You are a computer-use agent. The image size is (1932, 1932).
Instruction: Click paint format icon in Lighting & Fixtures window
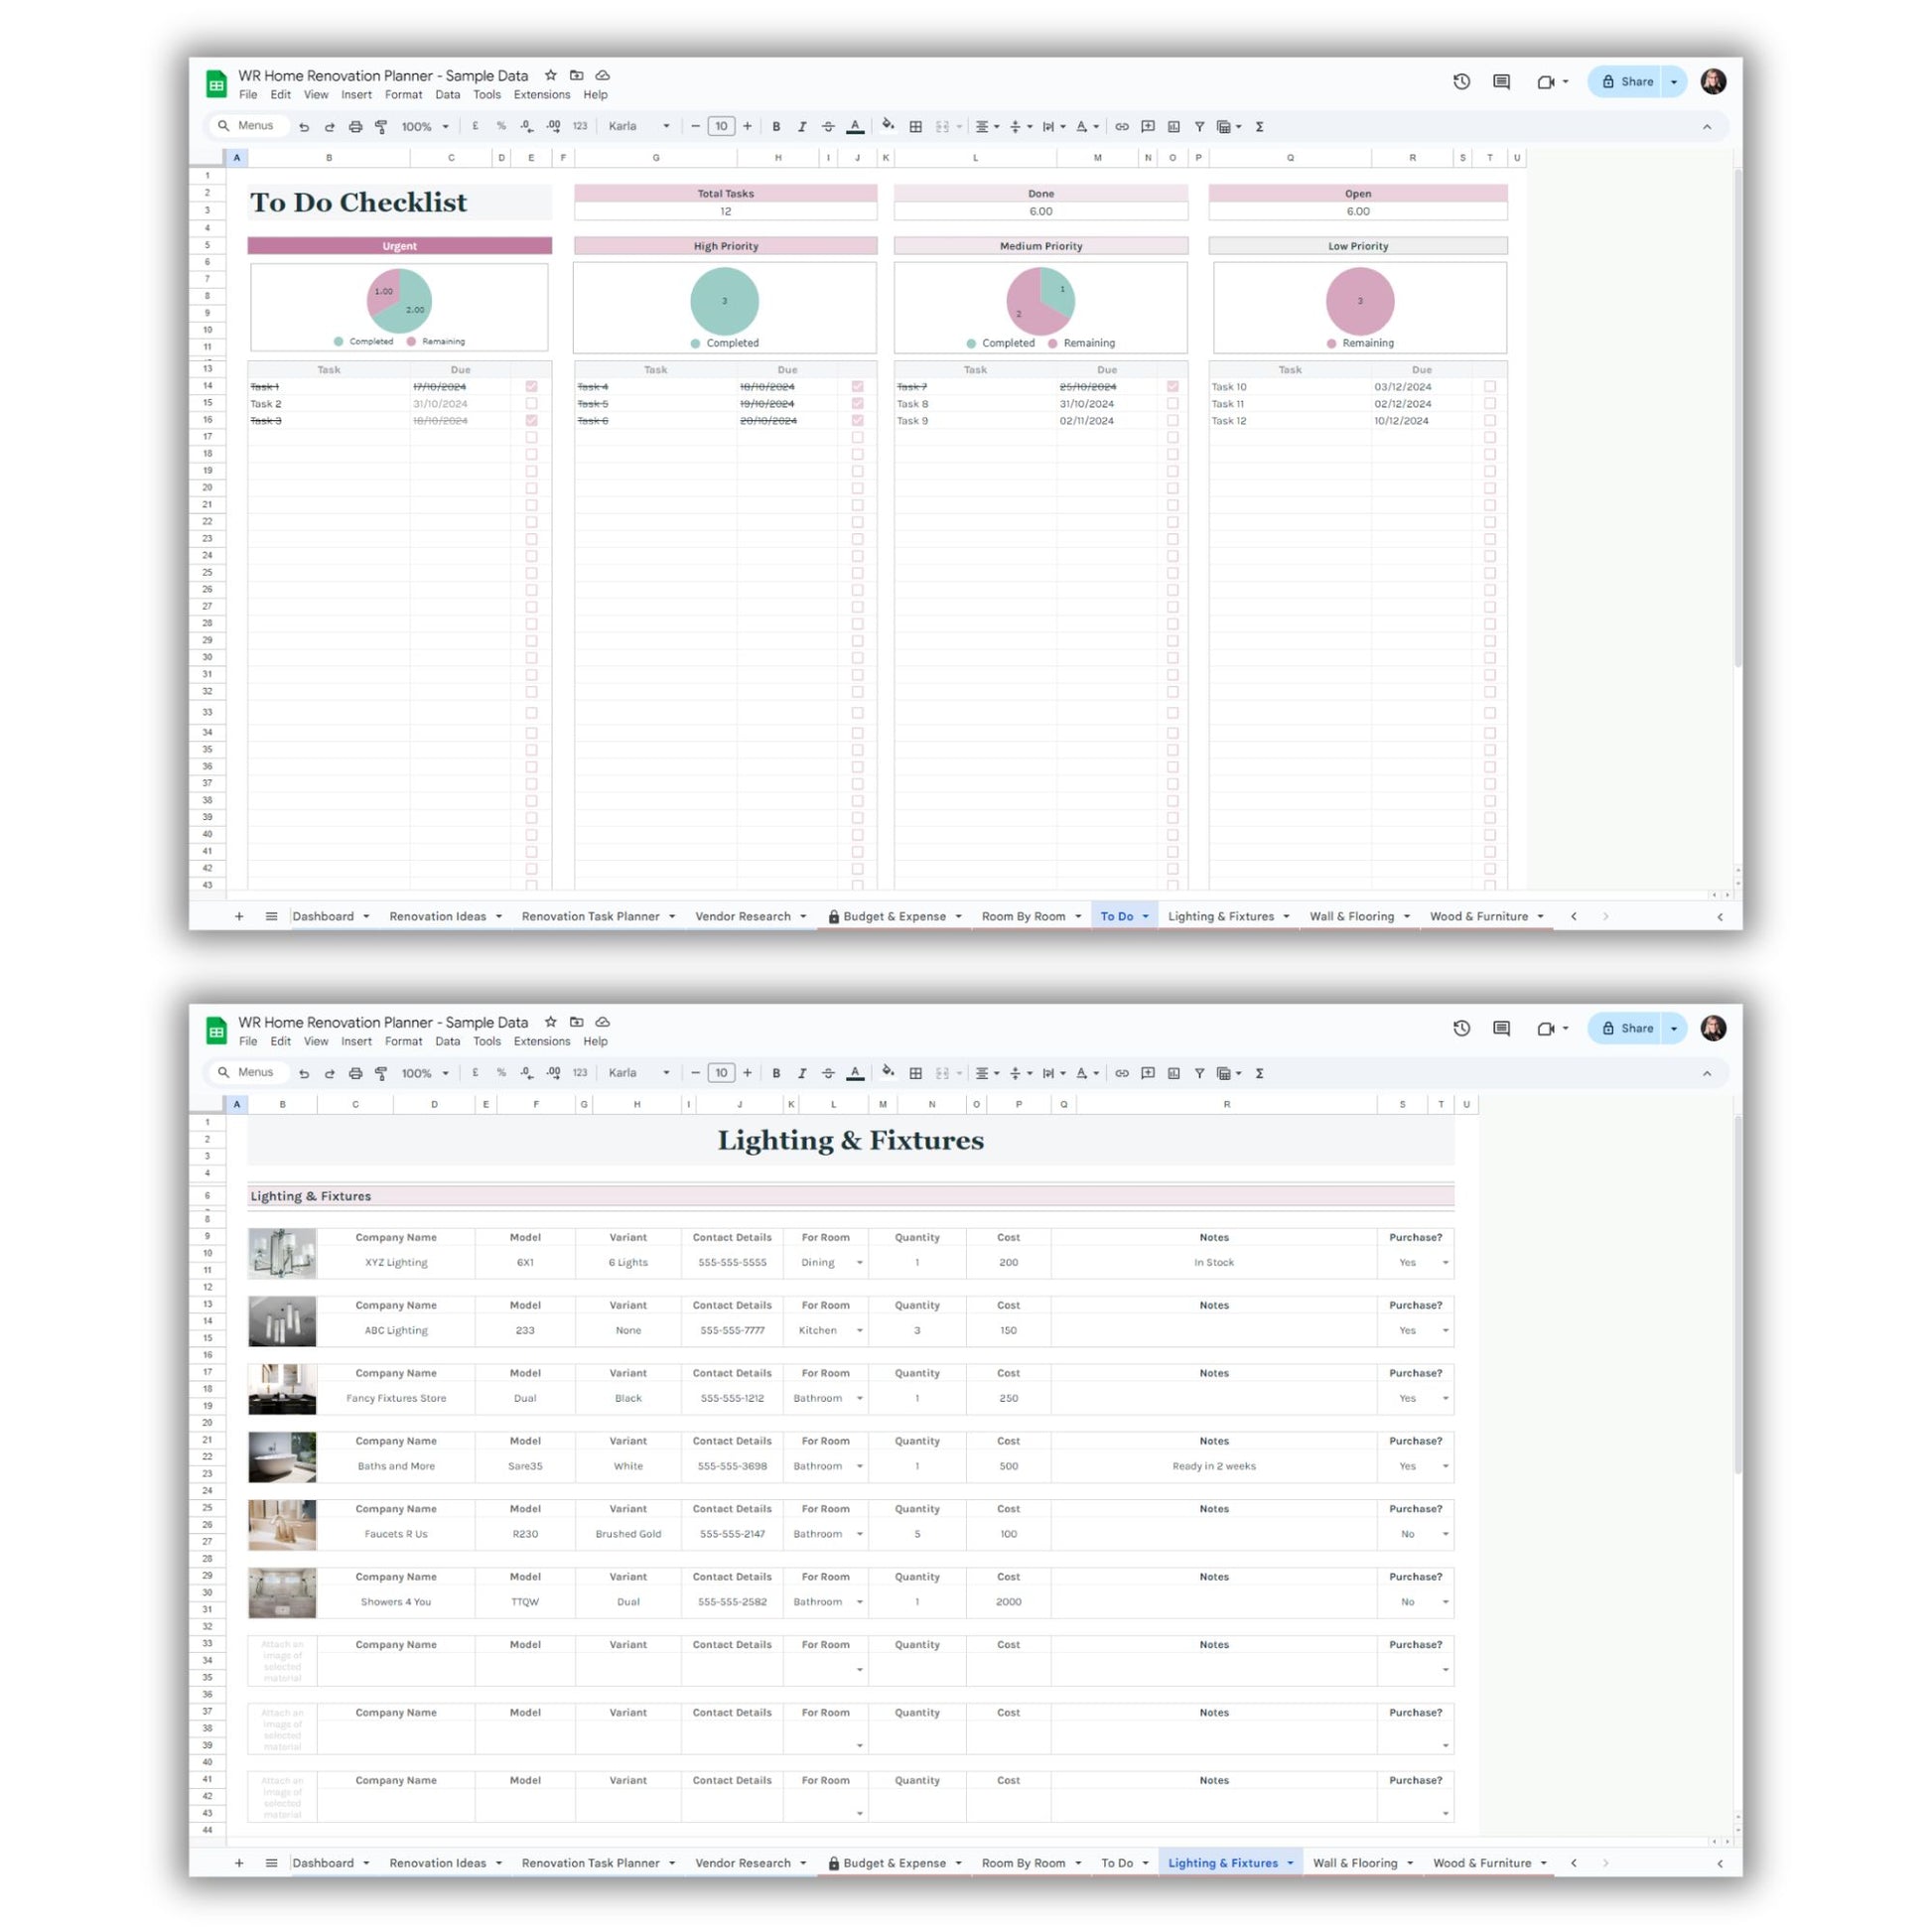click(381, 1073)
